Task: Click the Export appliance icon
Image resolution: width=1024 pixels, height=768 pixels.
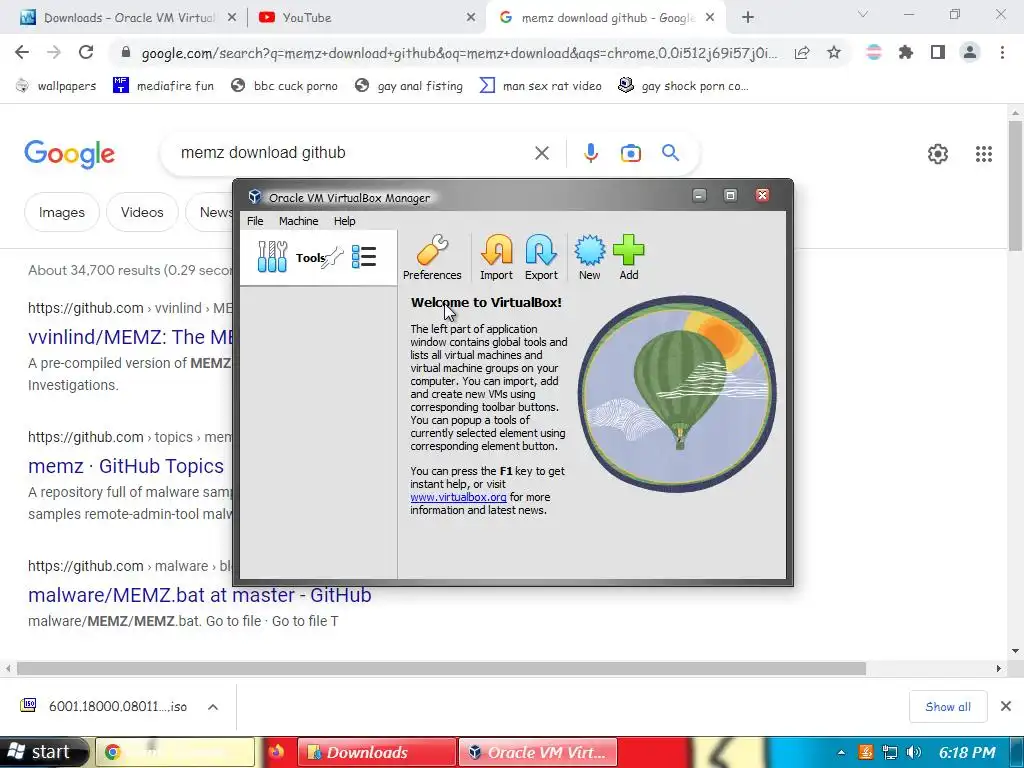Action: click(x=541, y=258)
